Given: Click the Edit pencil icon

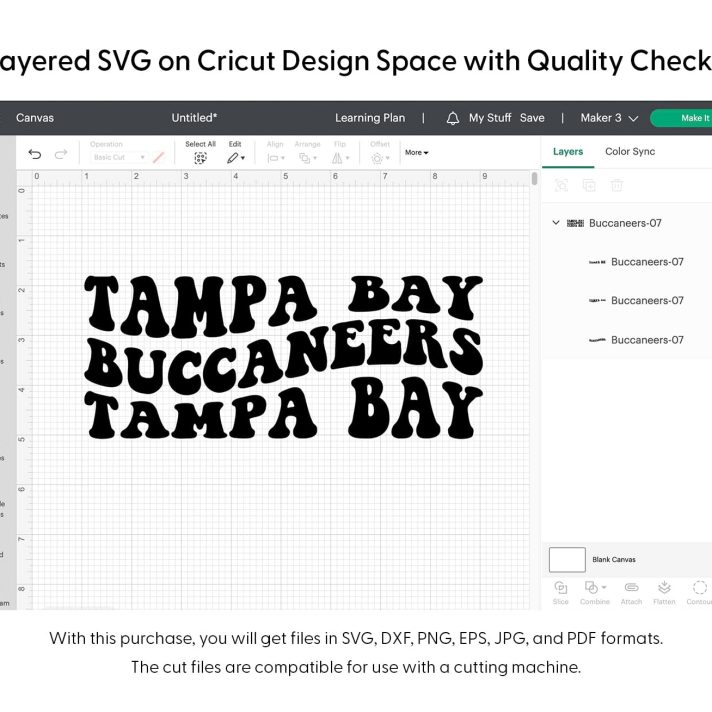Looking at the screenshot, I should point(232,158).
